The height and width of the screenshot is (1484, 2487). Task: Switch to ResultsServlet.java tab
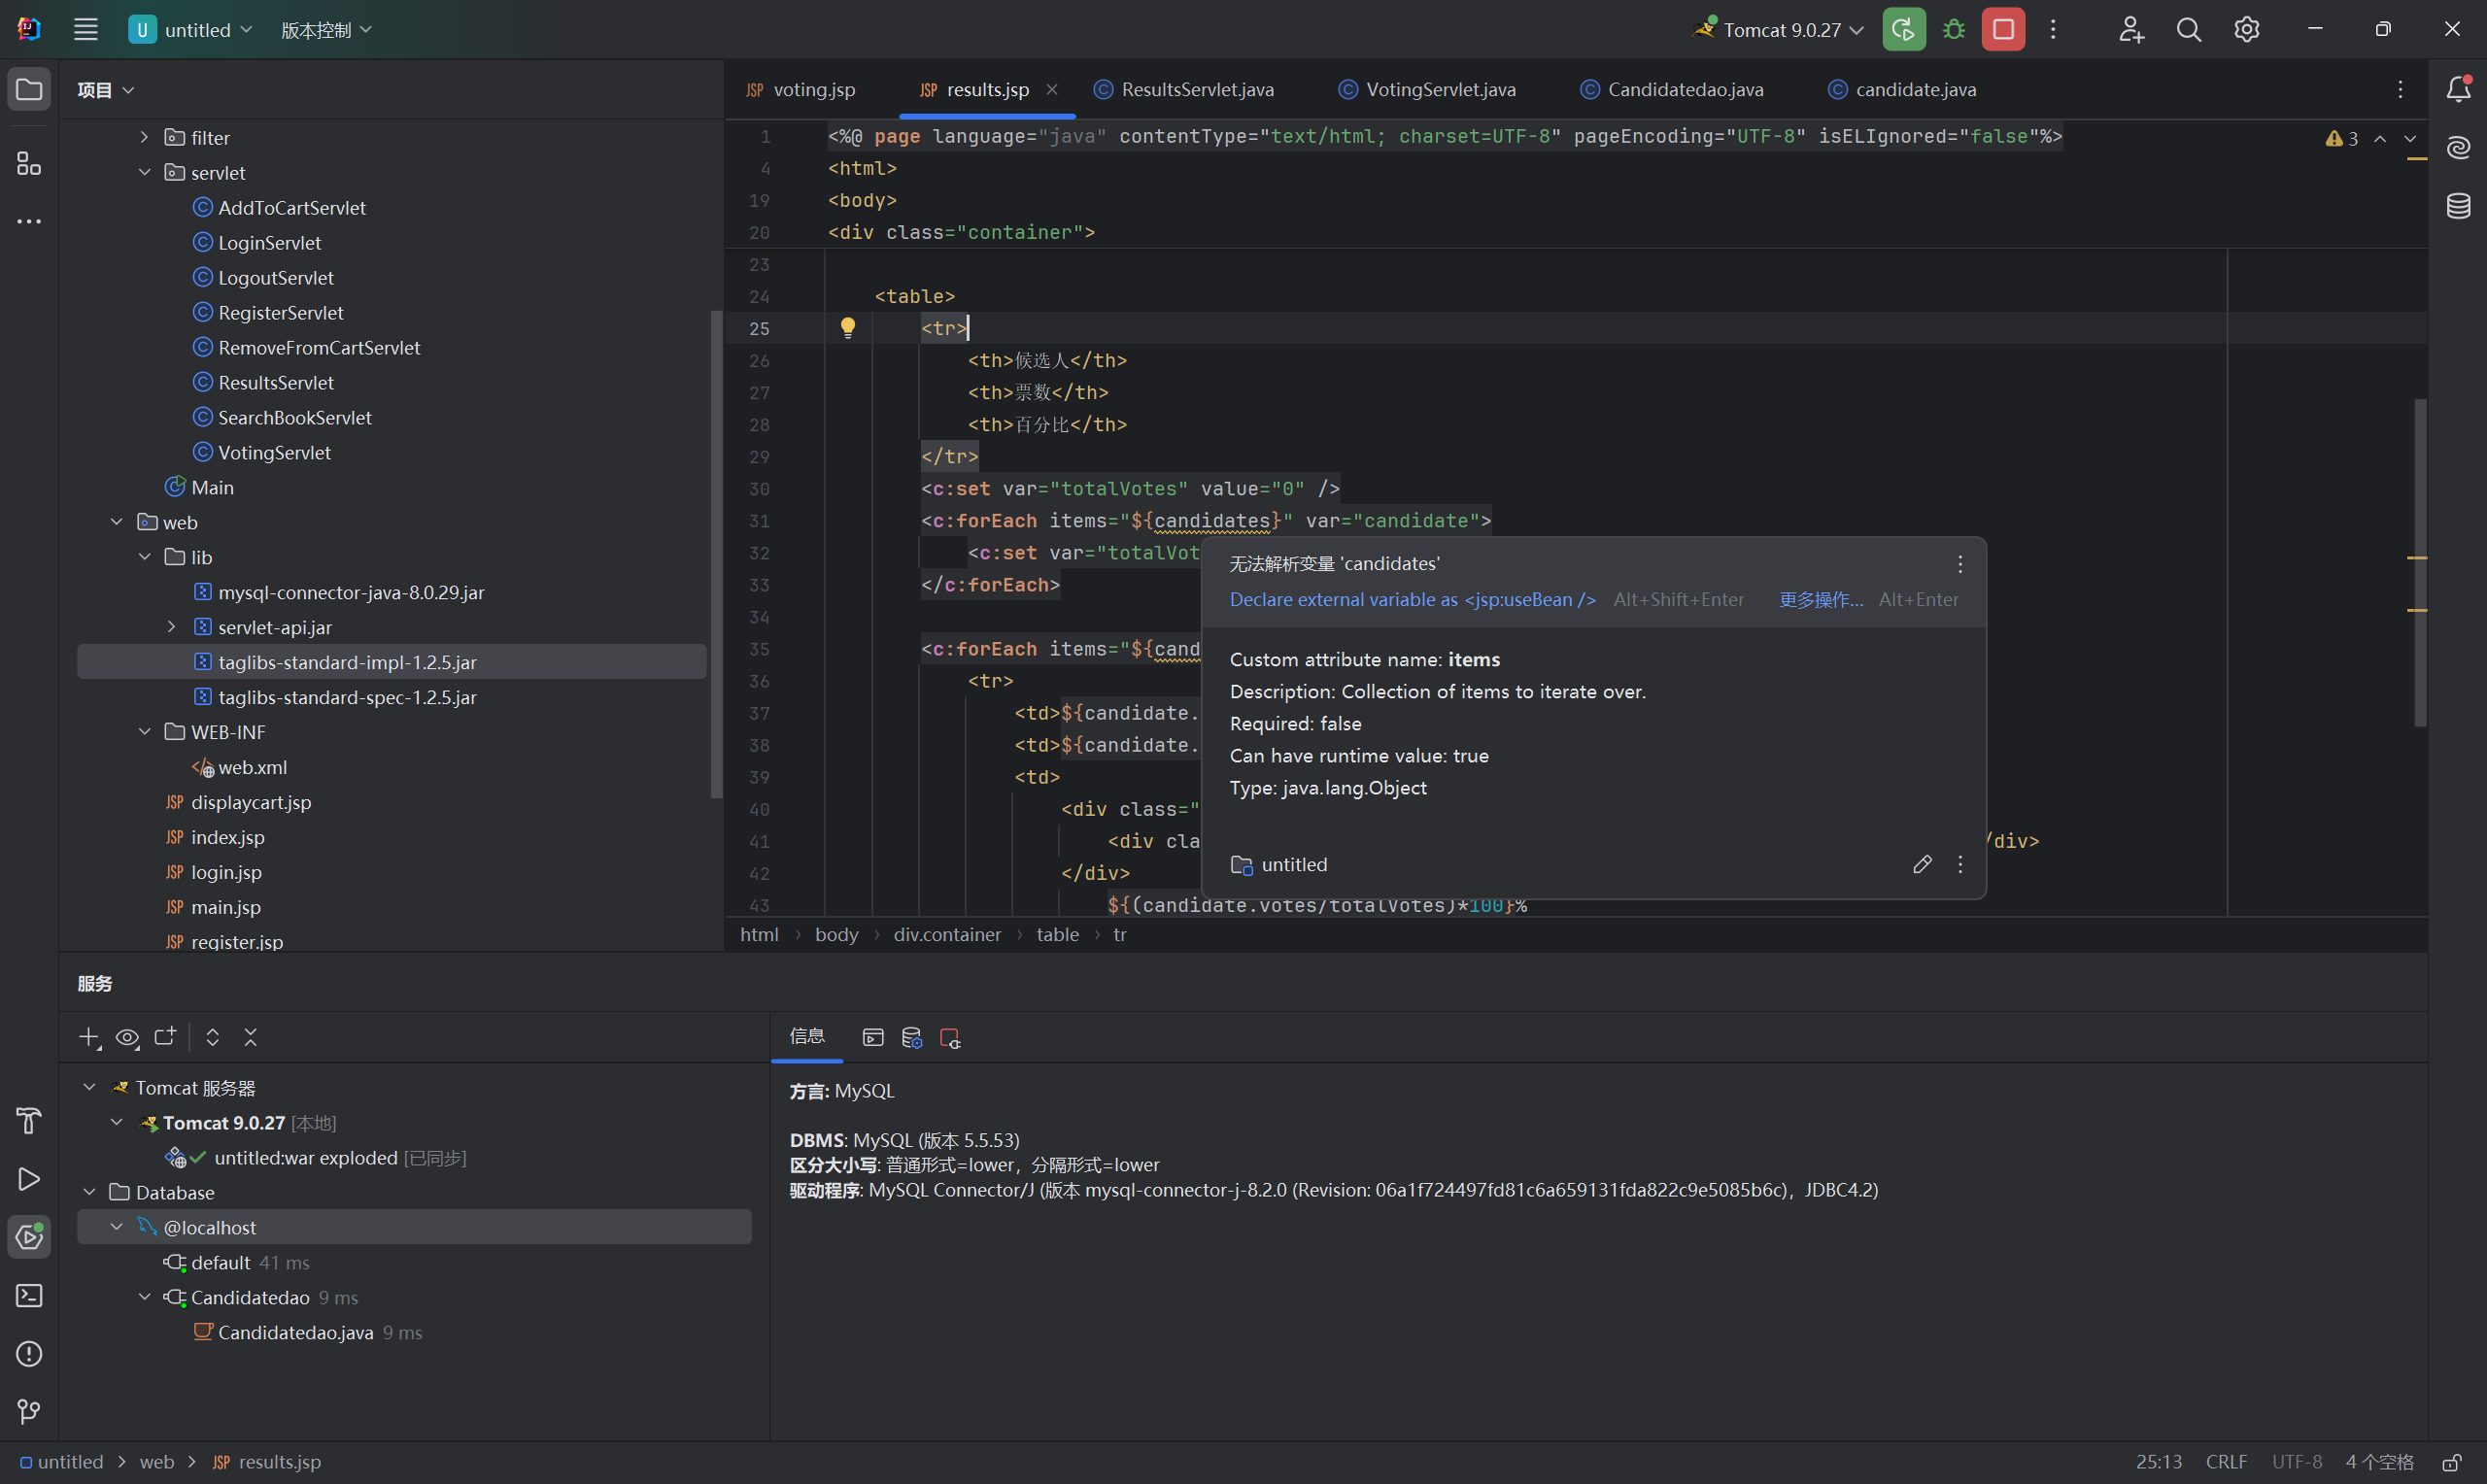click(1196, 89)
